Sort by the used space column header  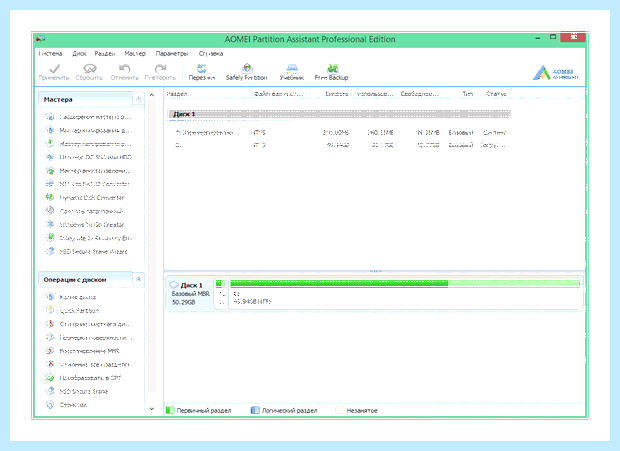pyautogui.click(x=374, y=94)
